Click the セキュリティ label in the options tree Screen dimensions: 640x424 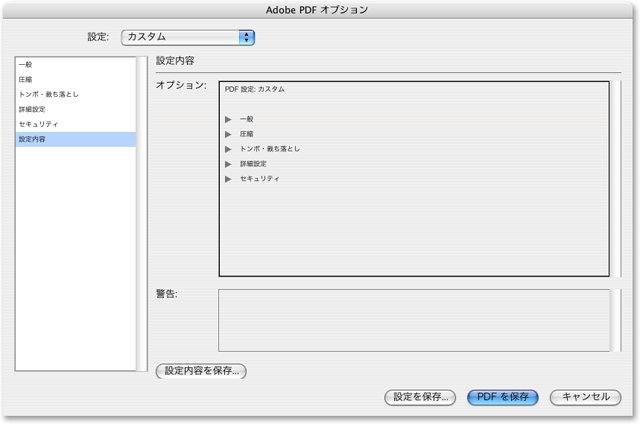(260, 179)
